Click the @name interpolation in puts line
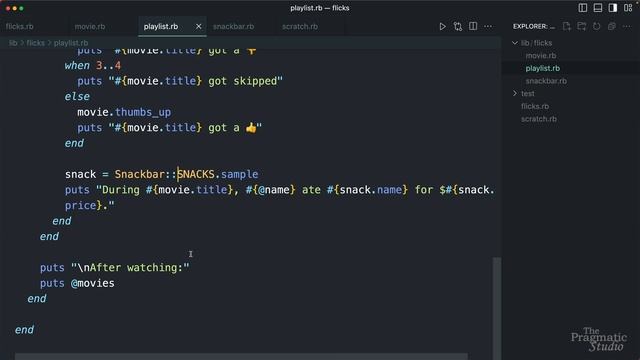Screen dimensions: 640x360 pos(270,190)
